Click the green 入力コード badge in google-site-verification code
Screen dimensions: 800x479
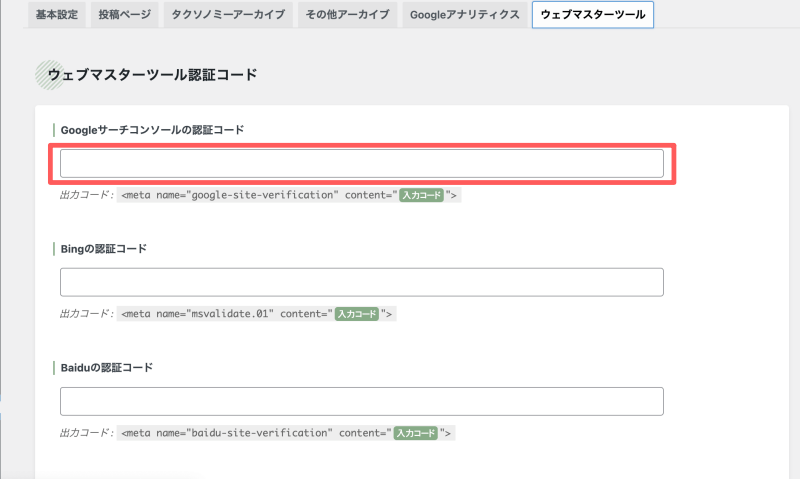click(421, 195)
